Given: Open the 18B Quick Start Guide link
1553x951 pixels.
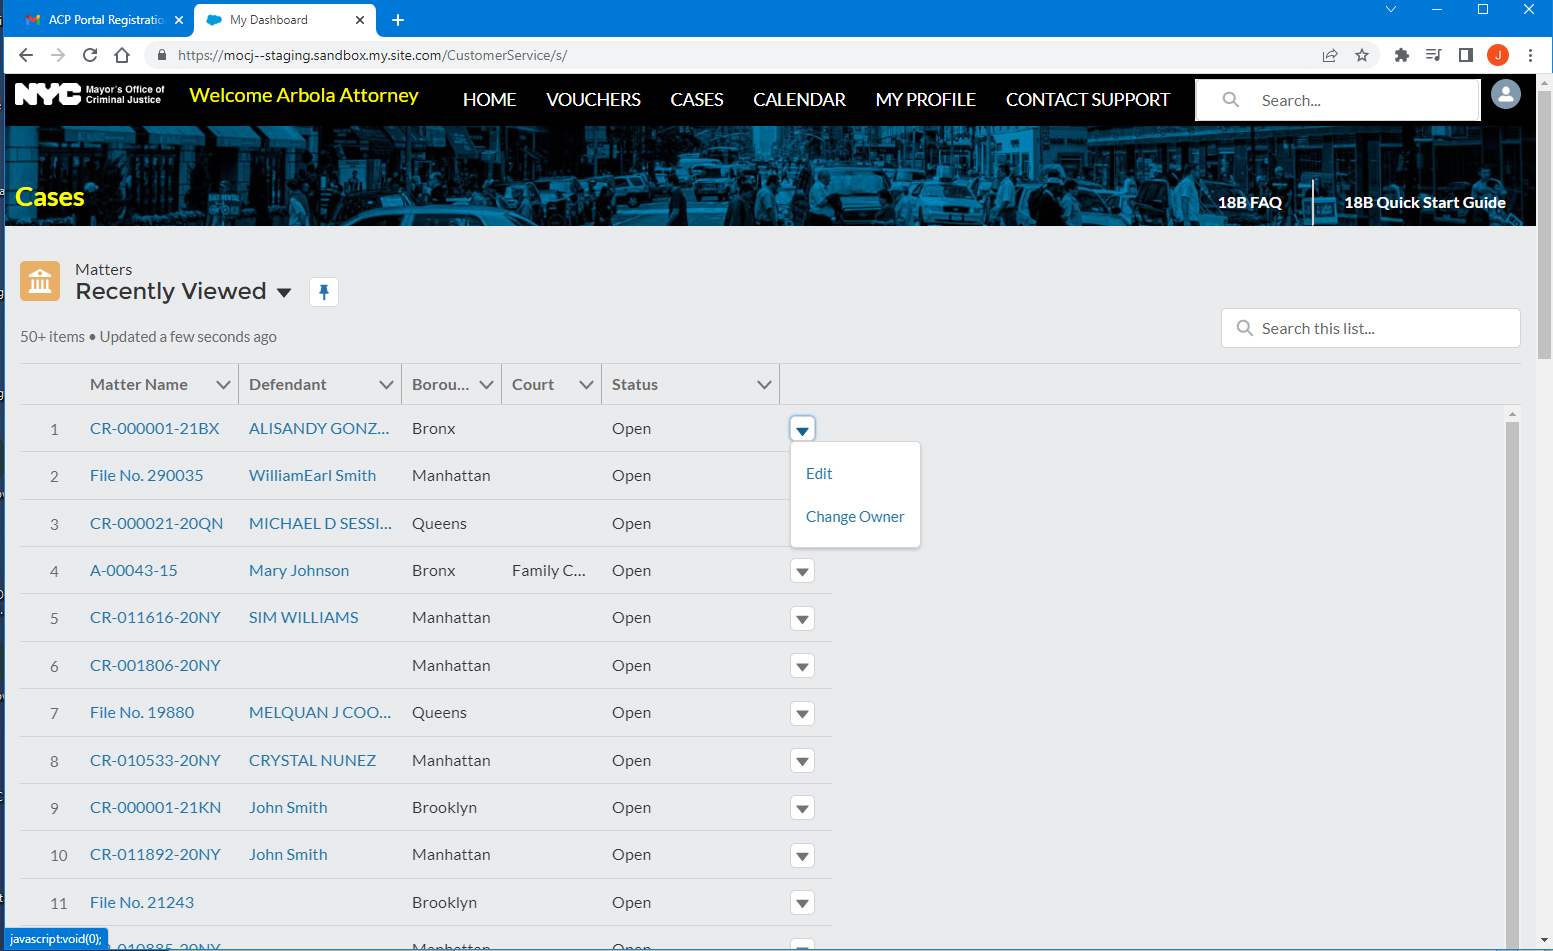Looking at the screenshot, I should pyautogui.click(x=1424, y=203).
